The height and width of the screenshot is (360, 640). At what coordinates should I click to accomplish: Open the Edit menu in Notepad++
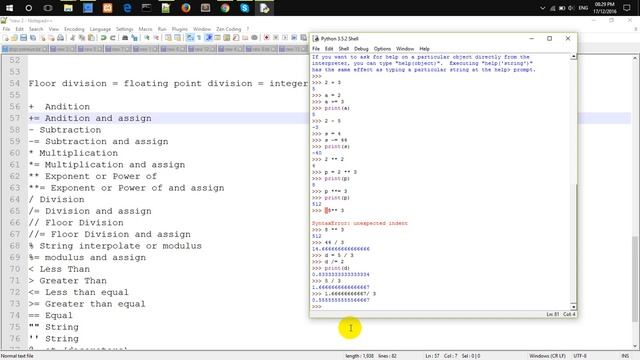click(20, 29)
